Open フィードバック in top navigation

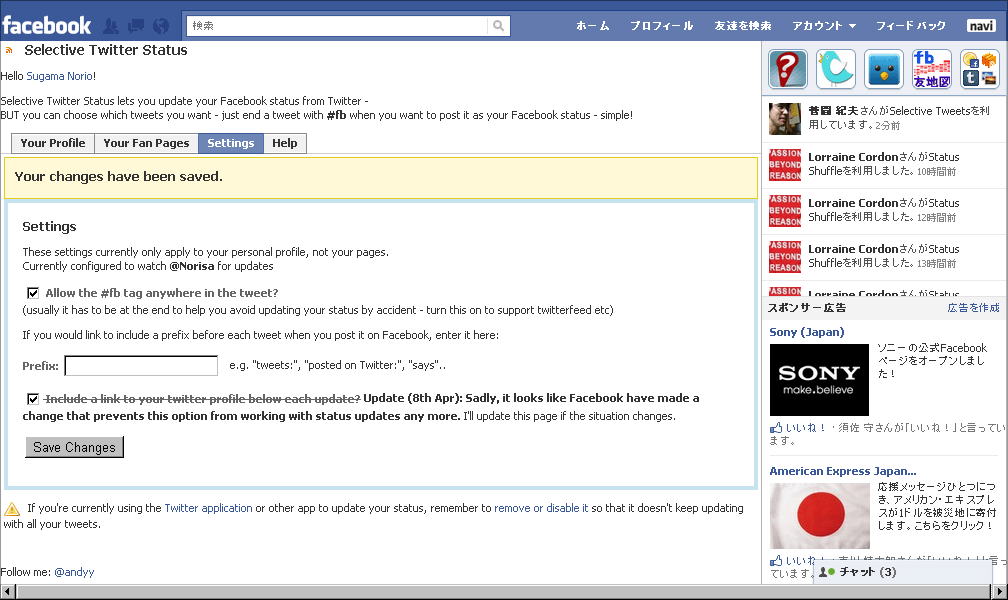[x=911, y=26]
